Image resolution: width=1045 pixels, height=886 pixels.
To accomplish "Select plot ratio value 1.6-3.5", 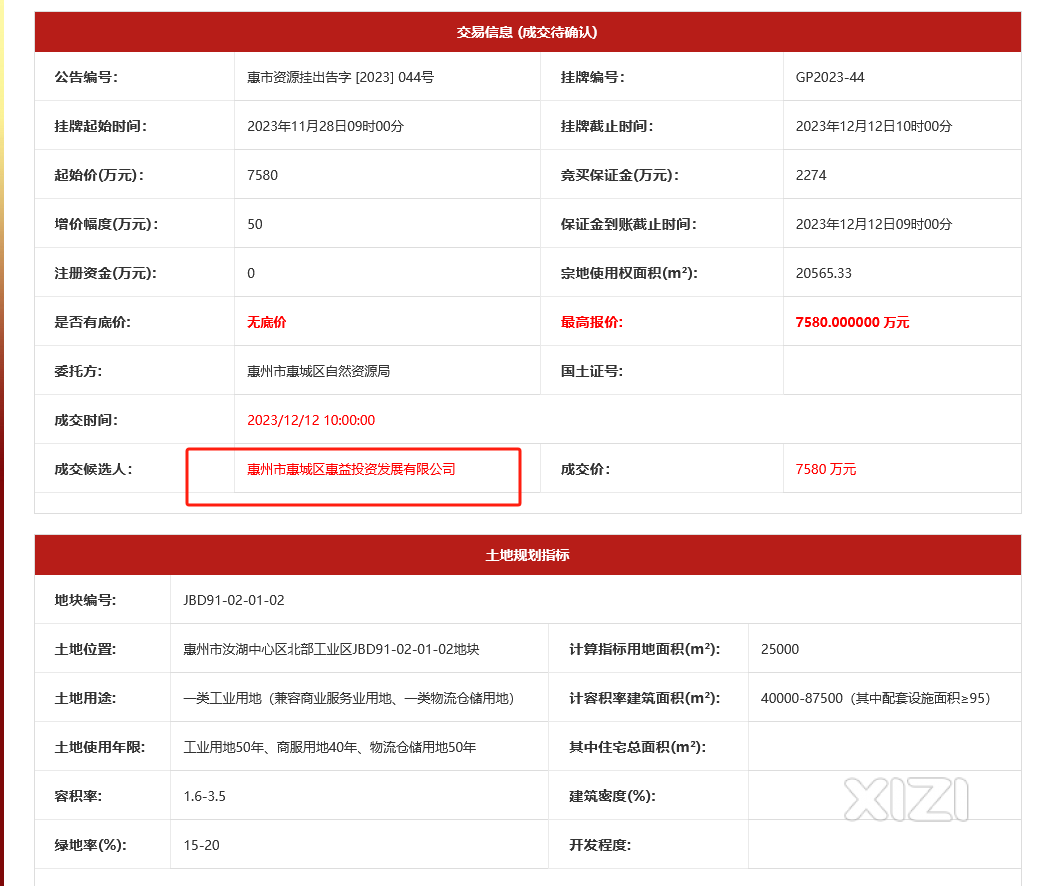I will (205, 796).
